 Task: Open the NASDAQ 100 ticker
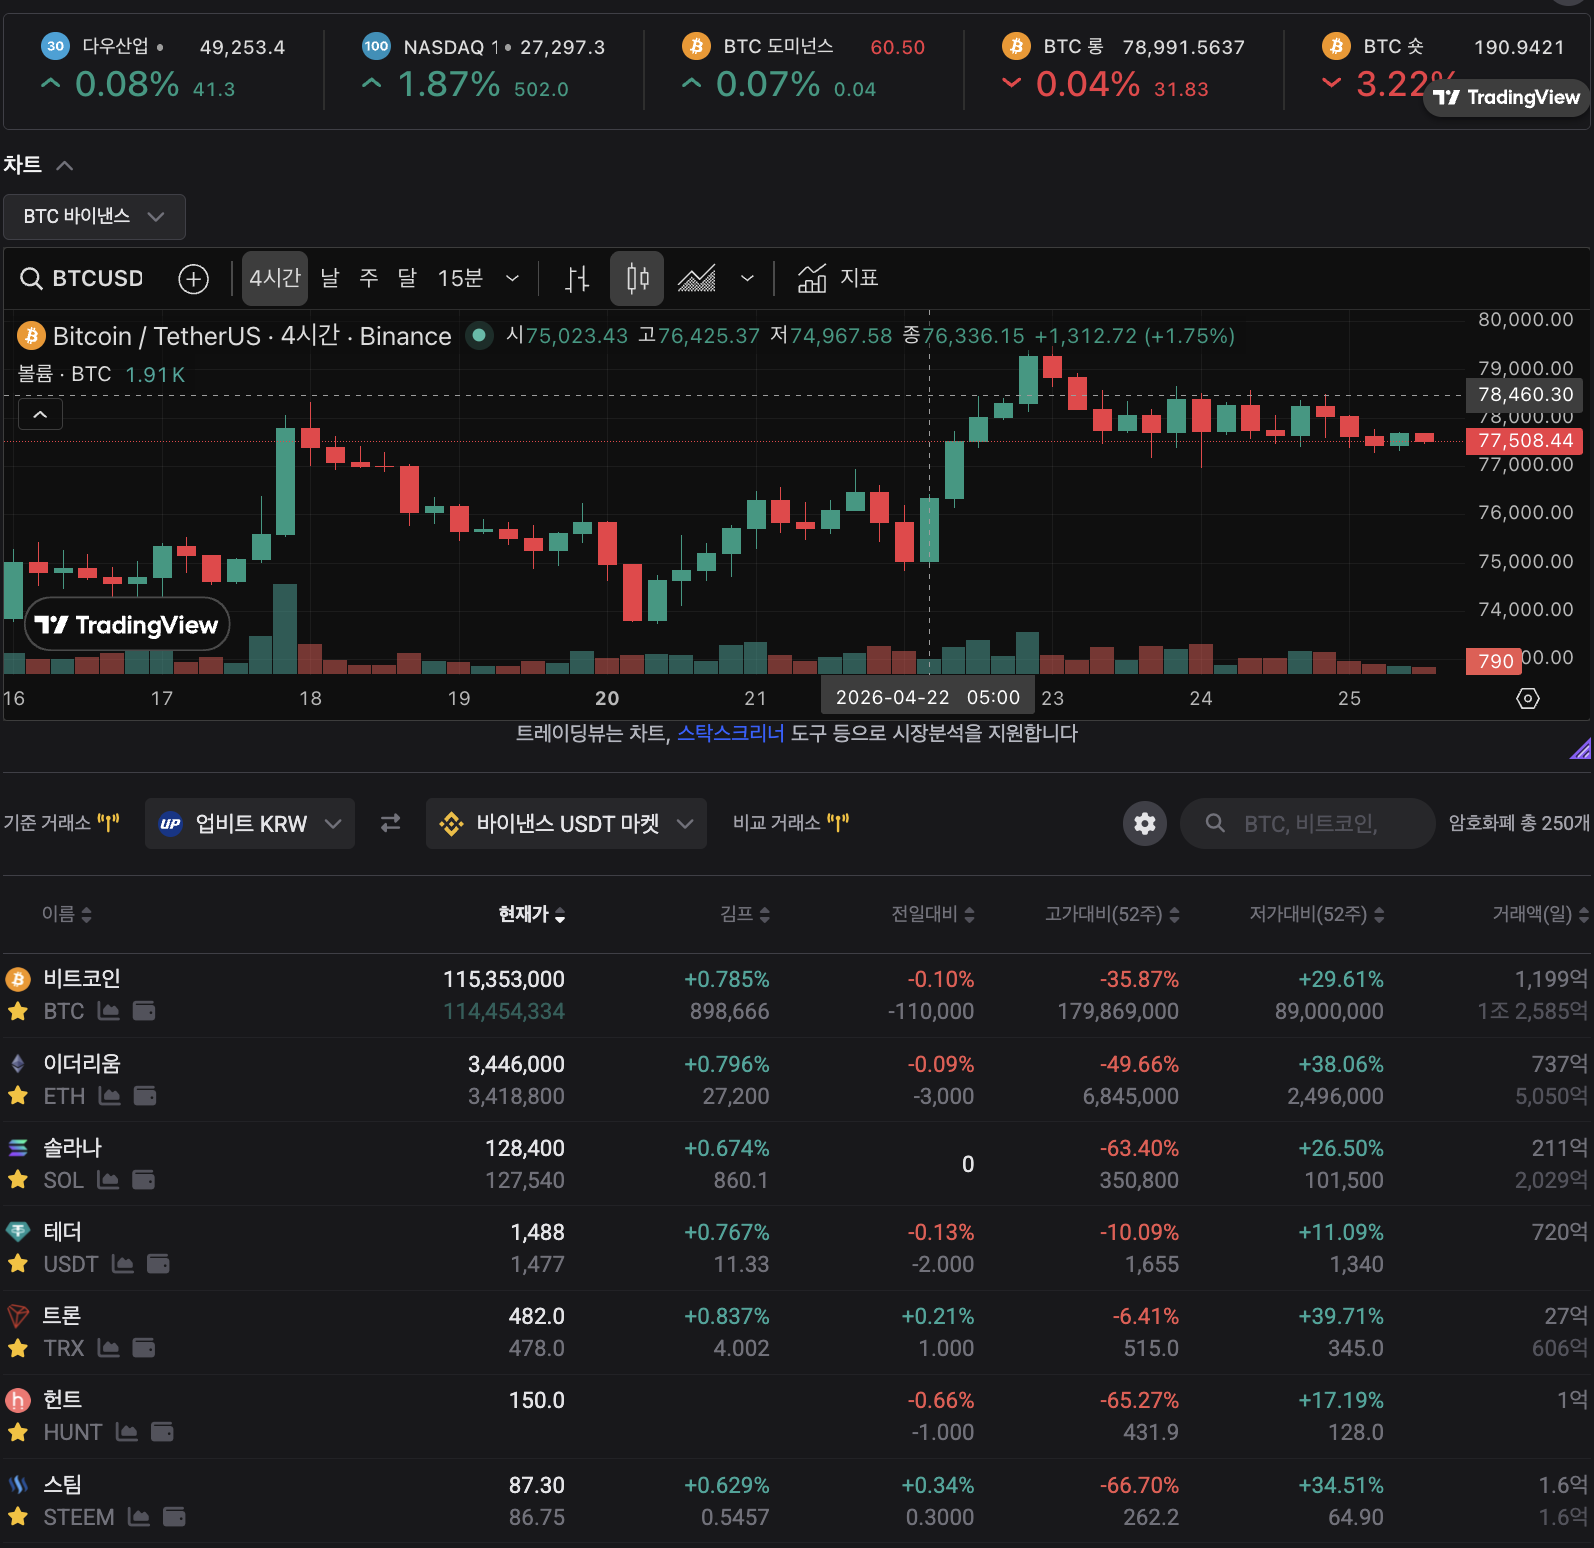click(x=484, y=67)
